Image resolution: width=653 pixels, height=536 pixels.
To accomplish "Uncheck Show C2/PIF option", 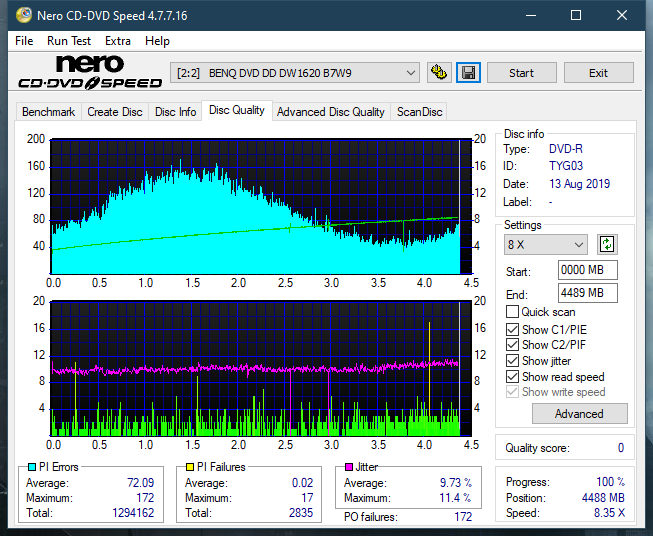I will (512, 344).
